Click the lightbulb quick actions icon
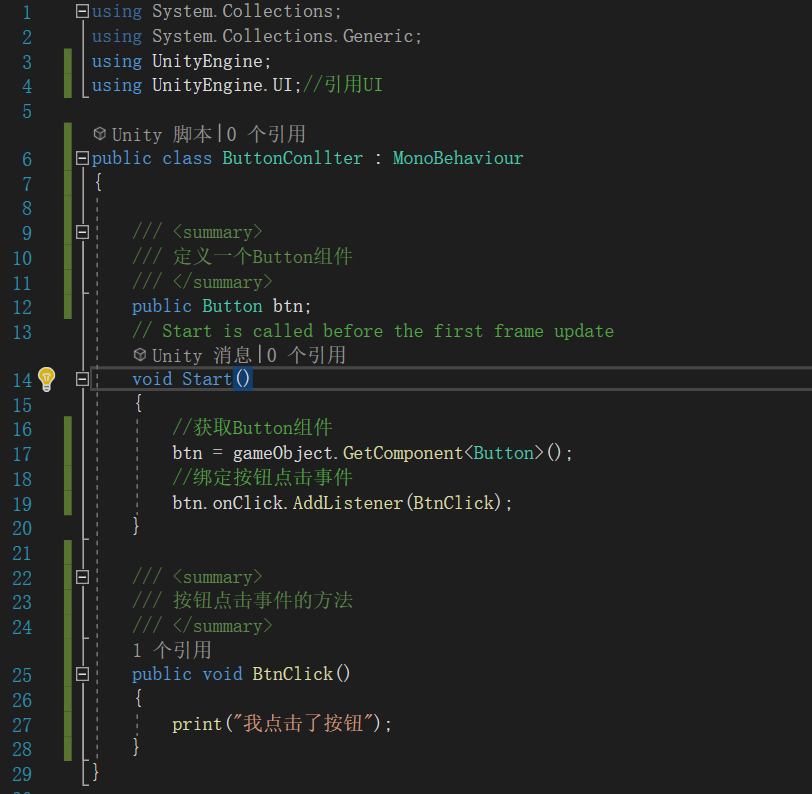812x794 pixels. click(x=46, y=379)
